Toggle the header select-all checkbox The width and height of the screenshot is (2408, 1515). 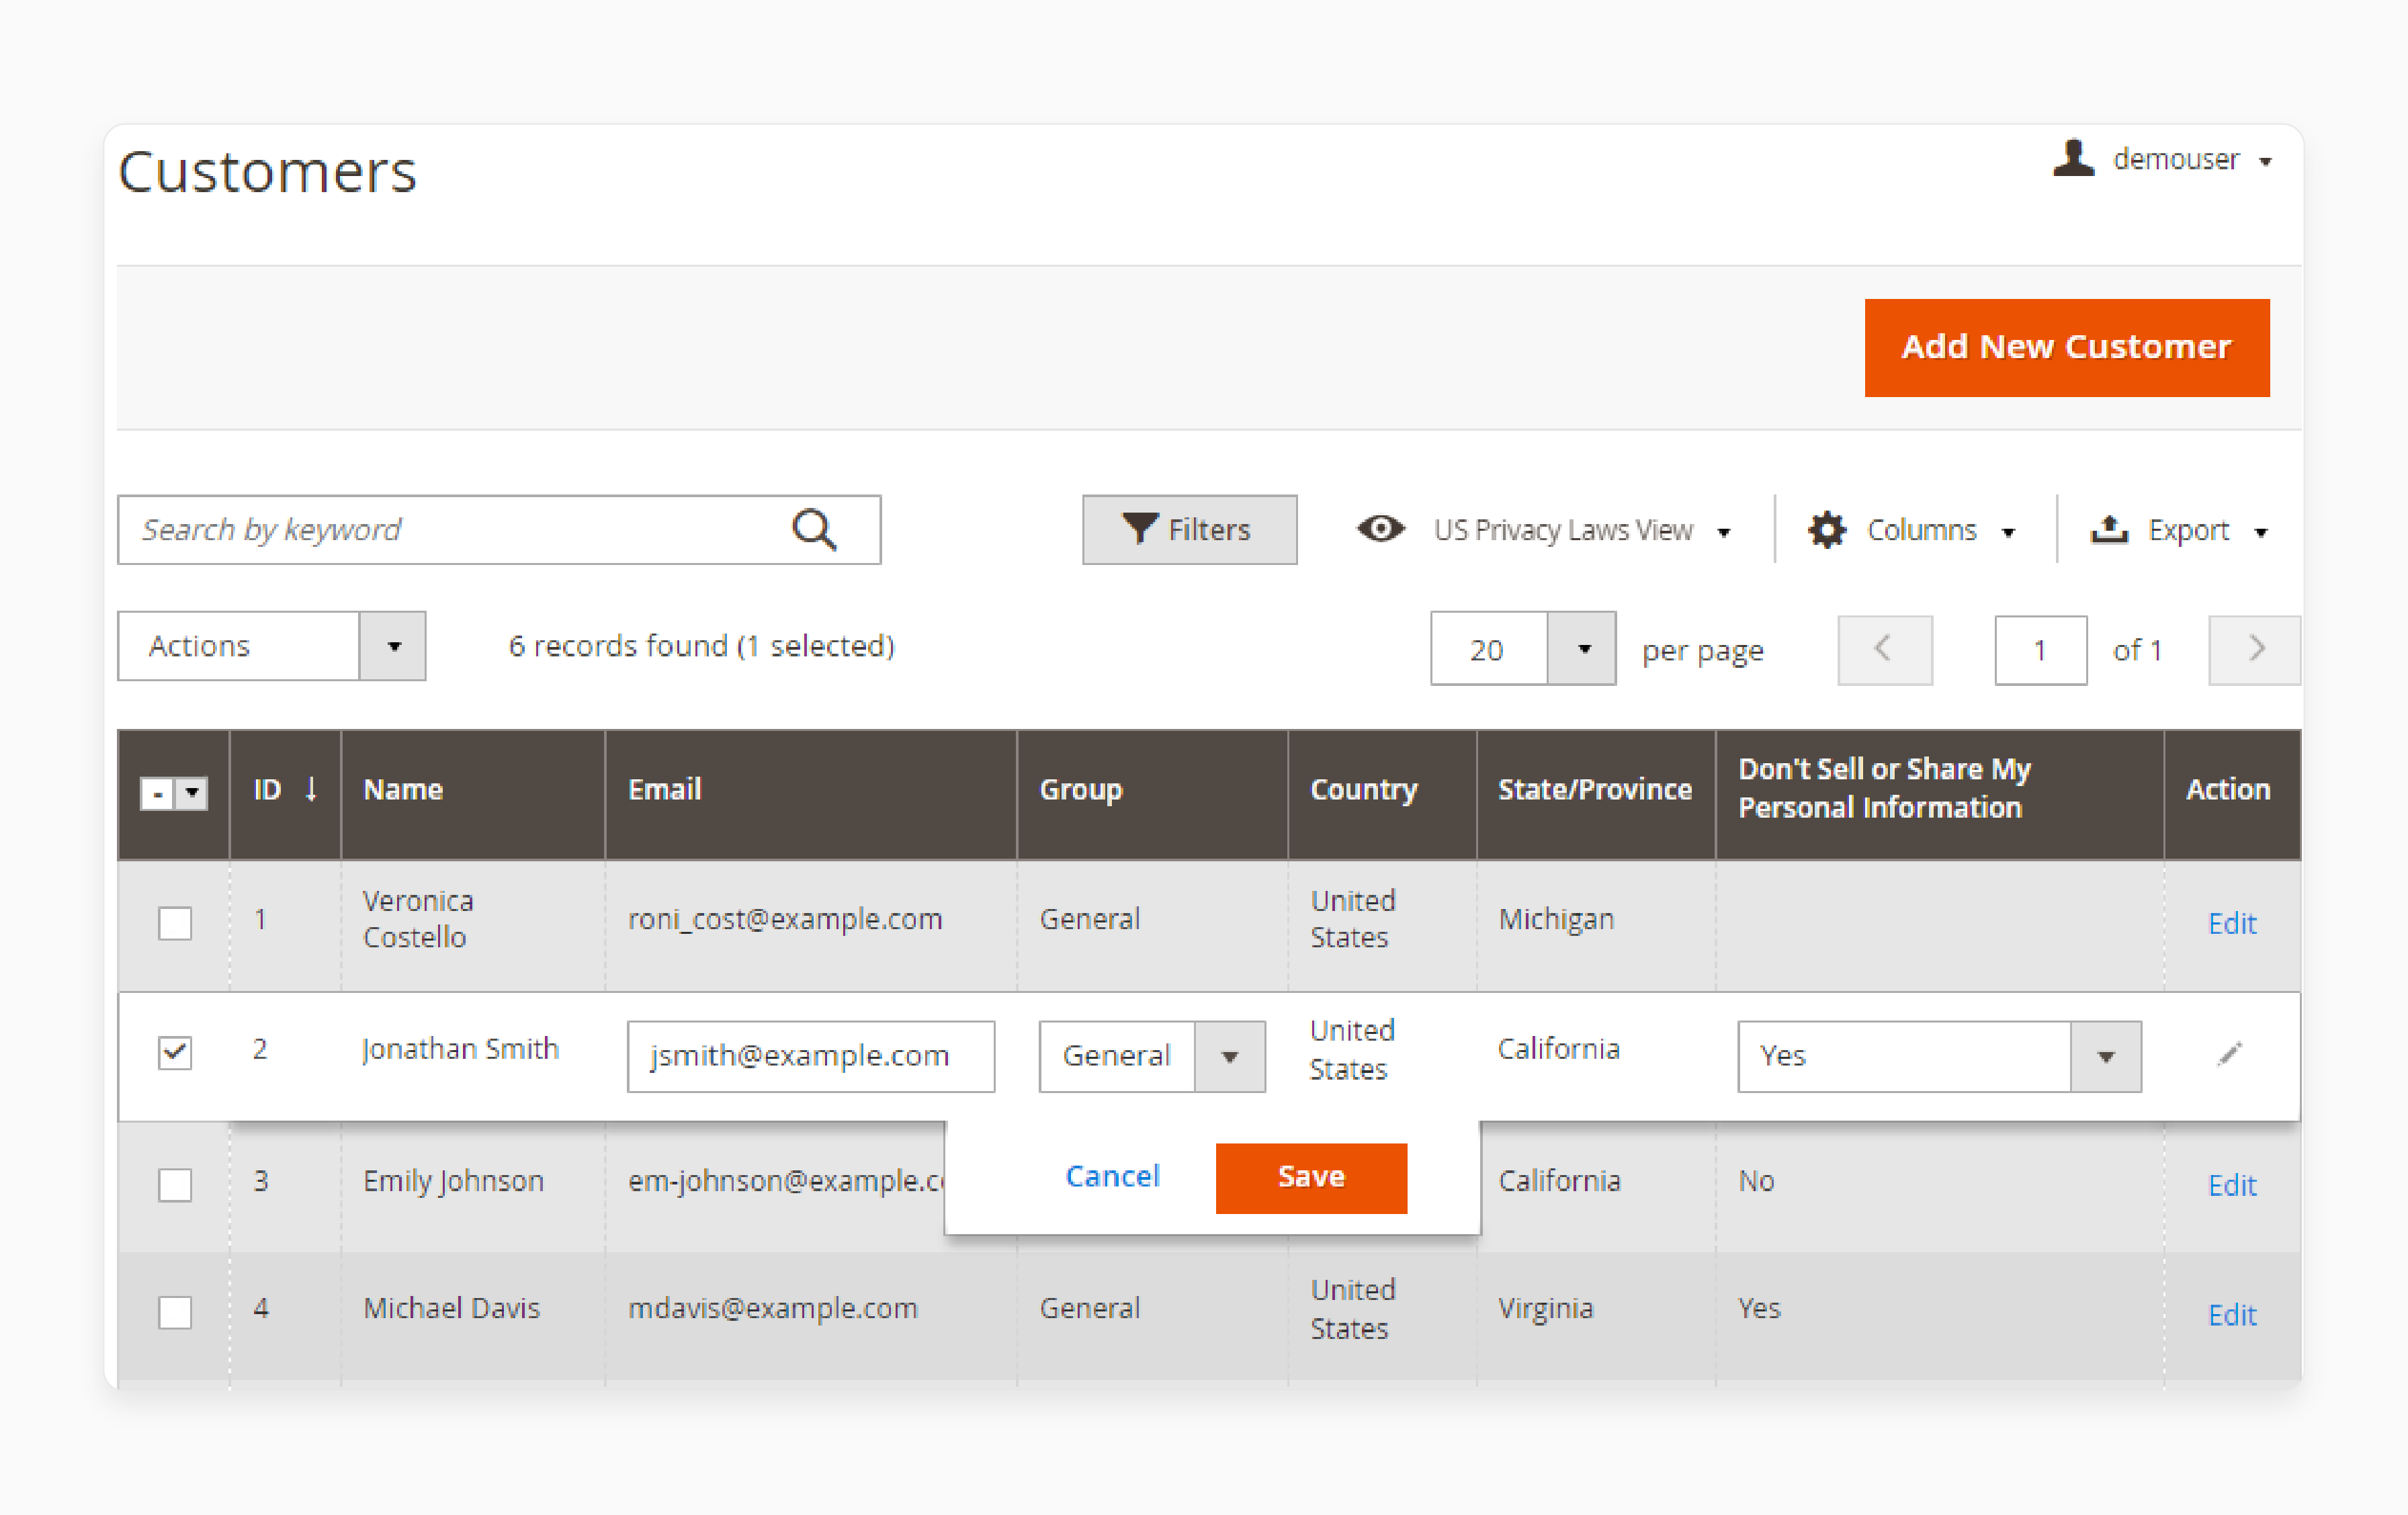157,793
